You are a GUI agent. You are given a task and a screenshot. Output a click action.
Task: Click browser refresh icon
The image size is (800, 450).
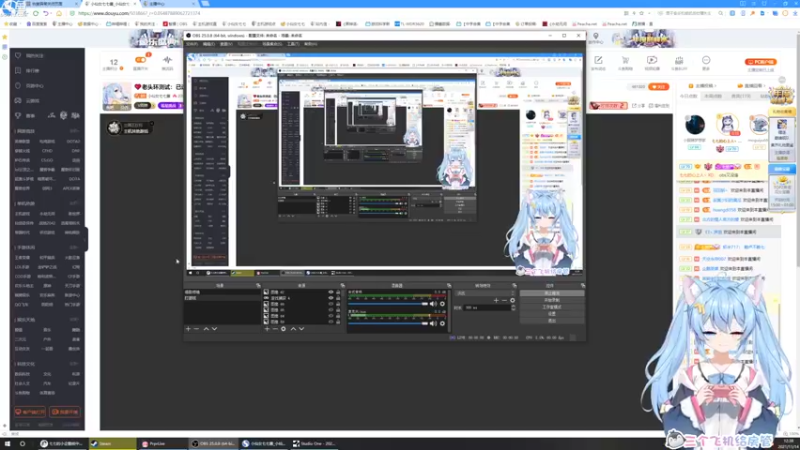pos(36,13)
